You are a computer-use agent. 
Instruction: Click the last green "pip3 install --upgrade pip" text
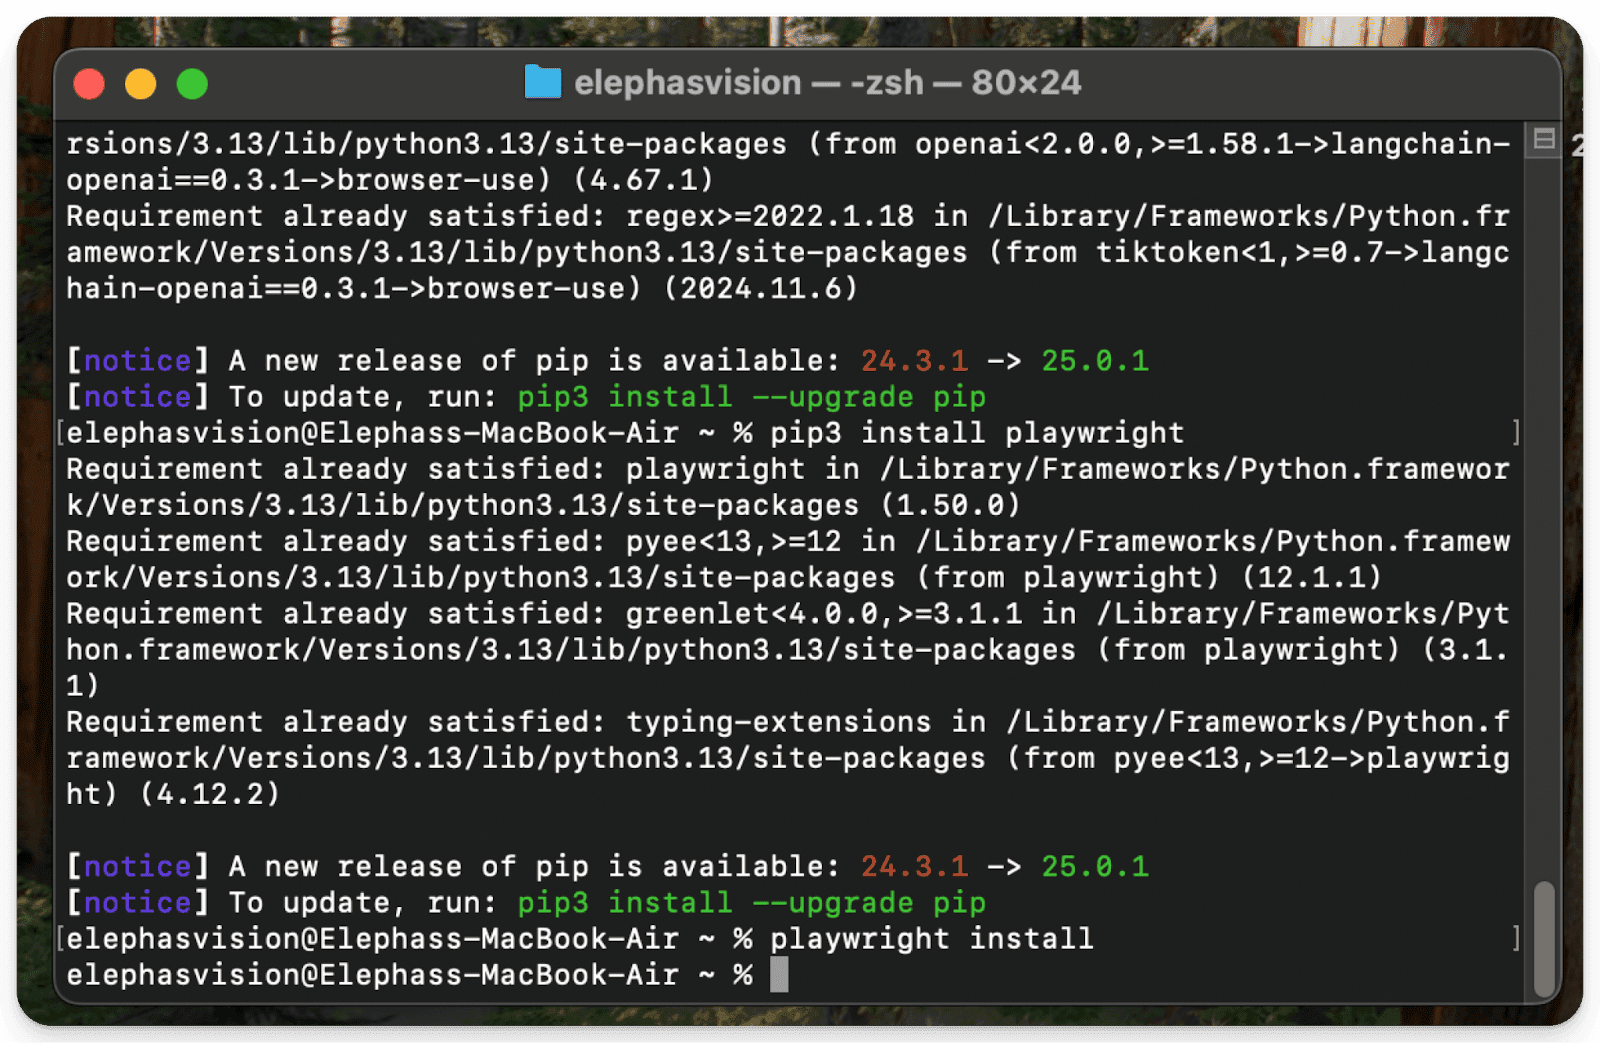751,902
